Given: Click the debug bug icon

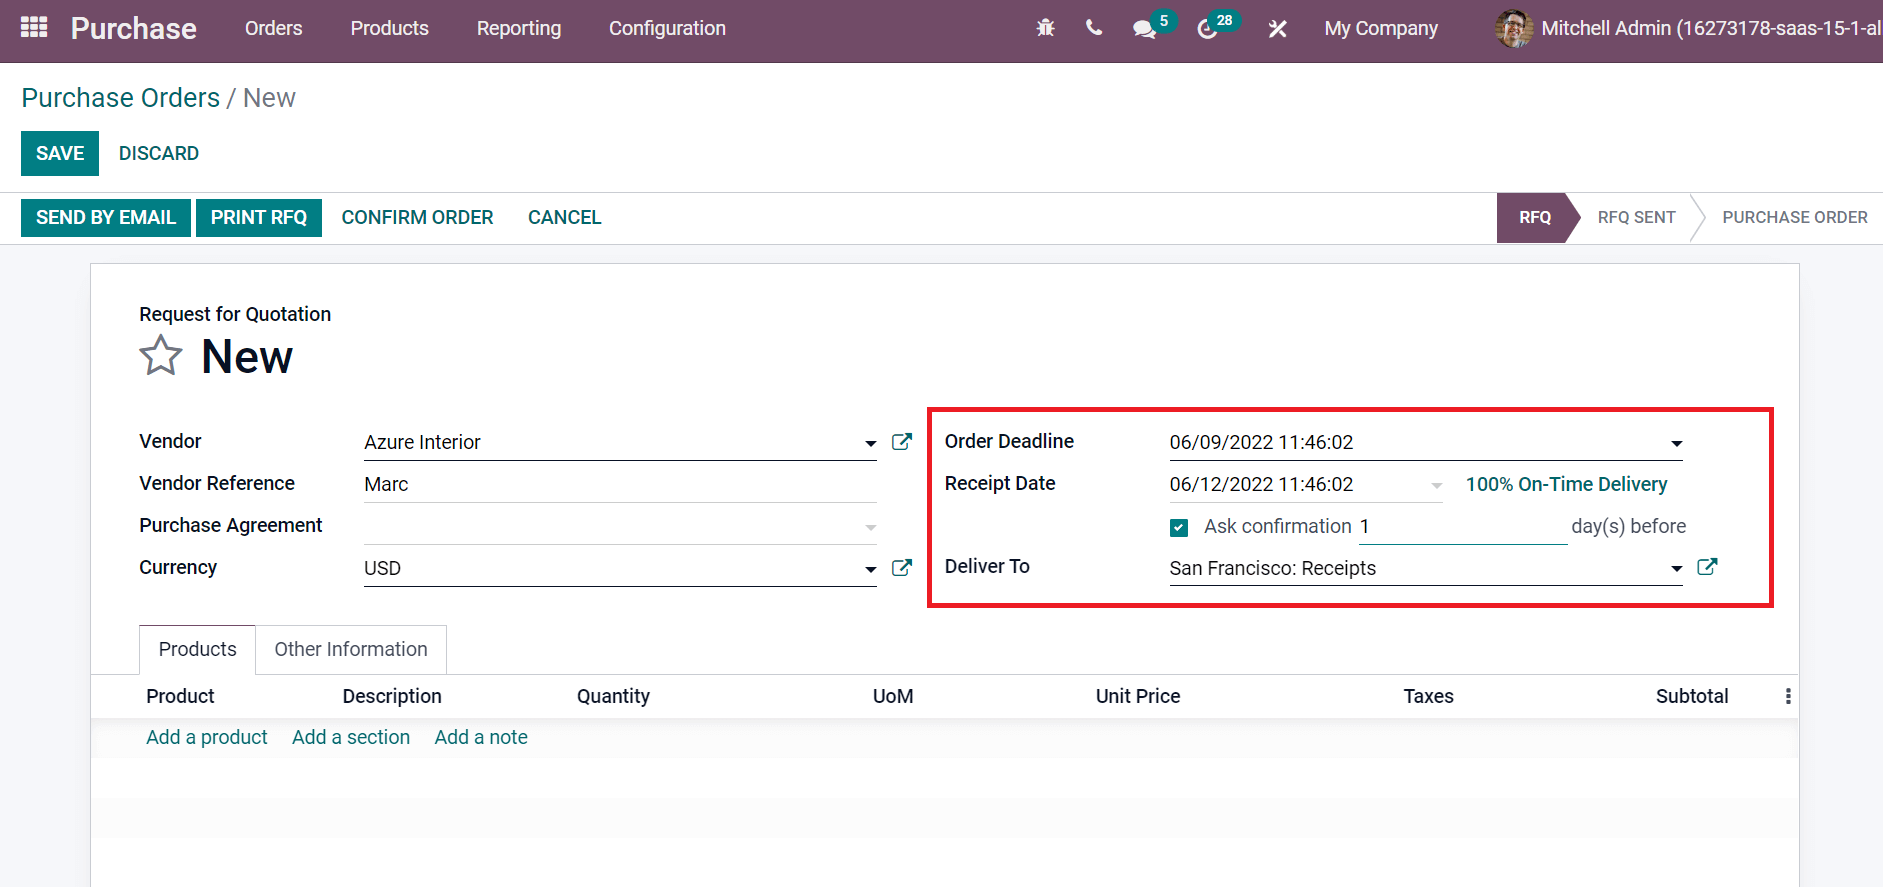Looking at the screenshot, I should click(x=1045, y=28).
